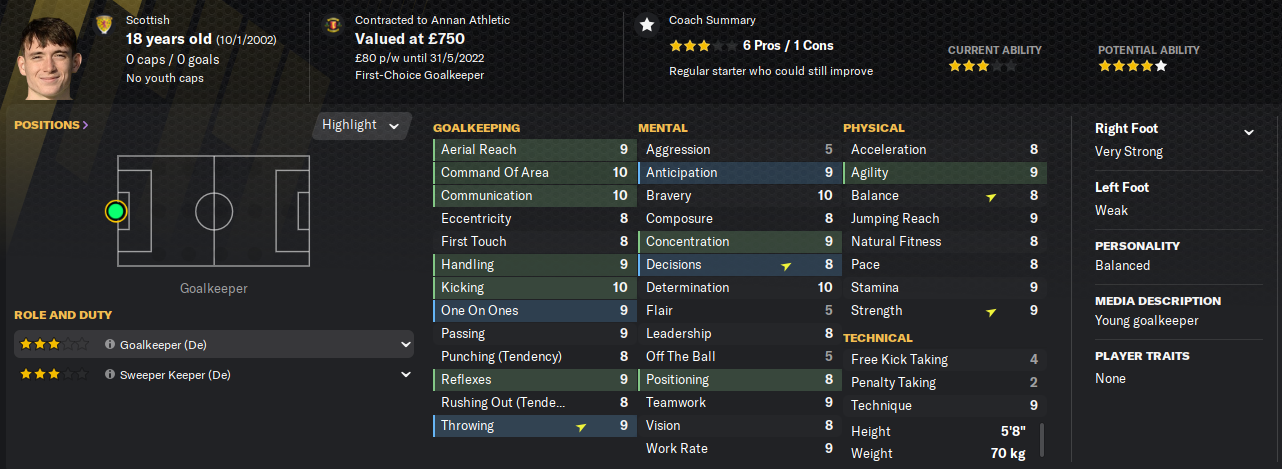The image size is (1282, 469).
Task: Click the yellow arrow next to Strength
Action: coord(991,312)
